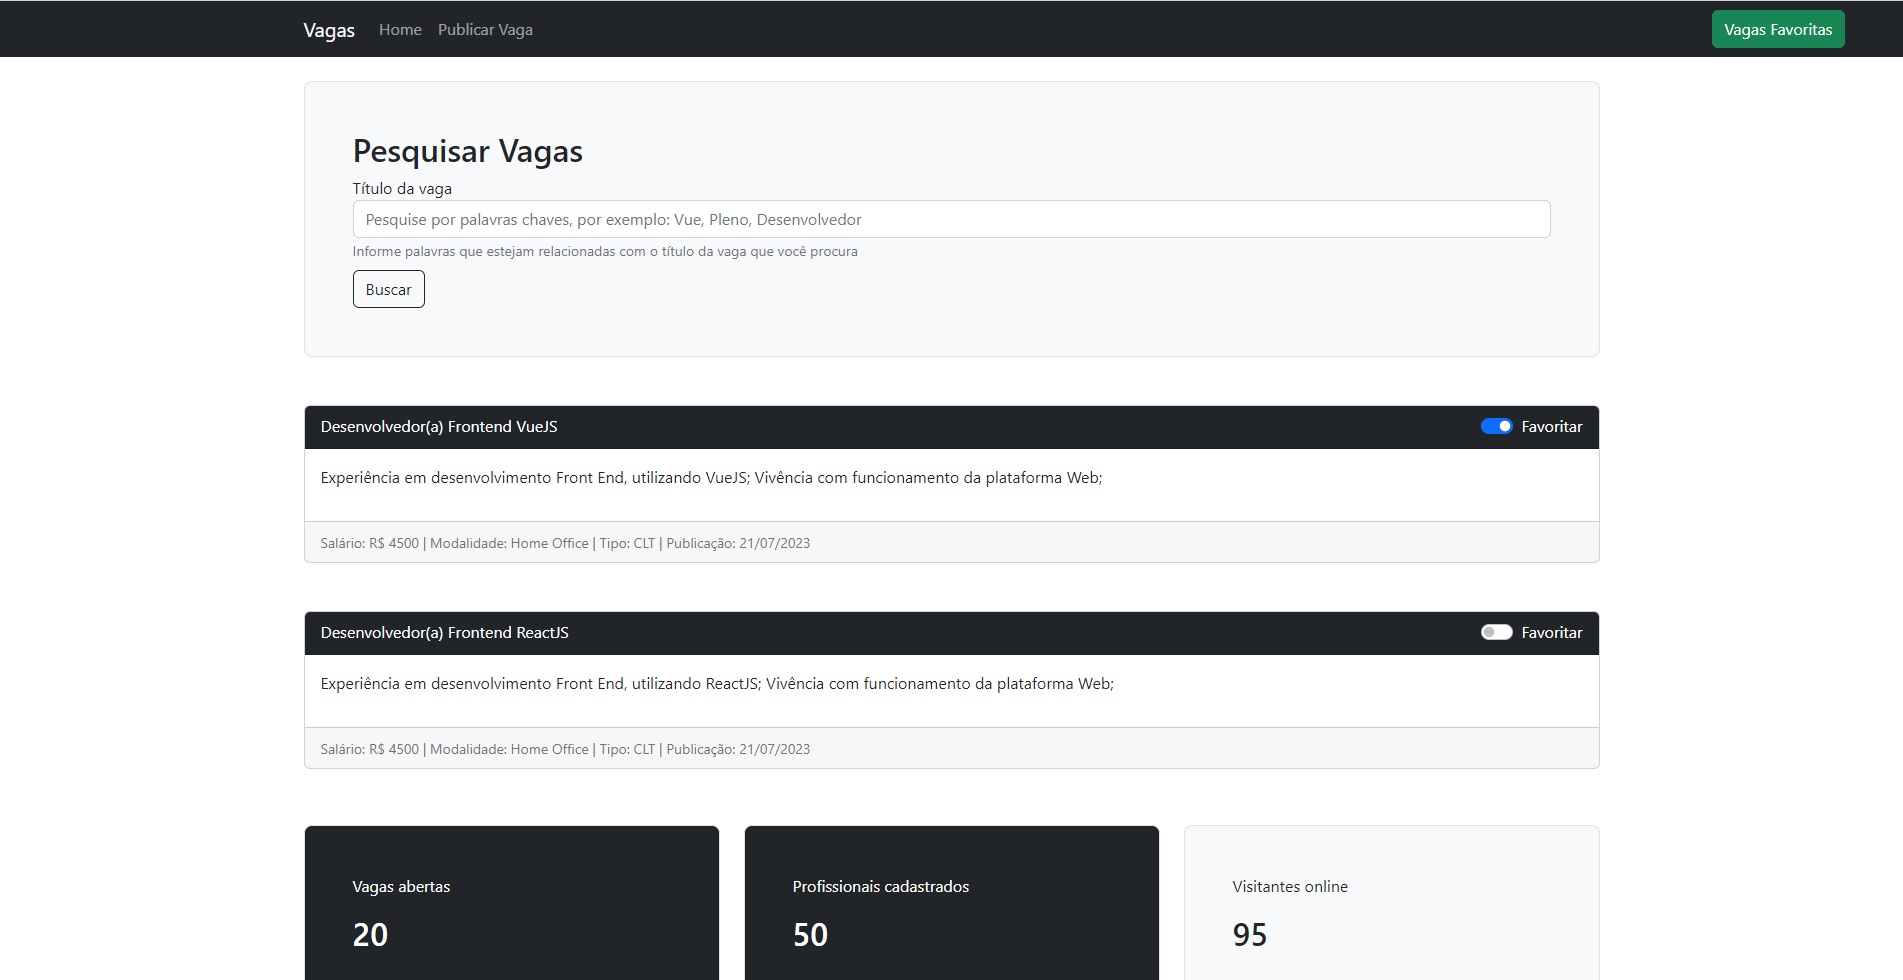The image size is (1903, 980).
Task: Click the salary footer of the ReactJS job
Action: [x=564, y=748]
